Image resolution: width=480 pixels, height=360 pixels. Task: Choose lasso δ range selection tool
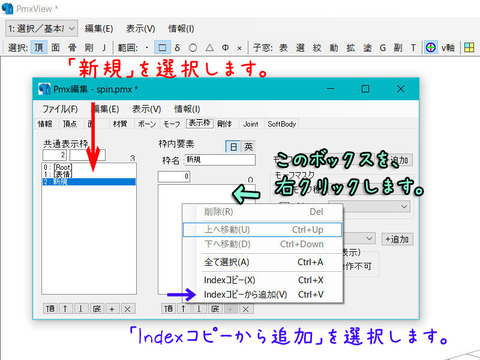pyautogui.click(x=177, y=48)
